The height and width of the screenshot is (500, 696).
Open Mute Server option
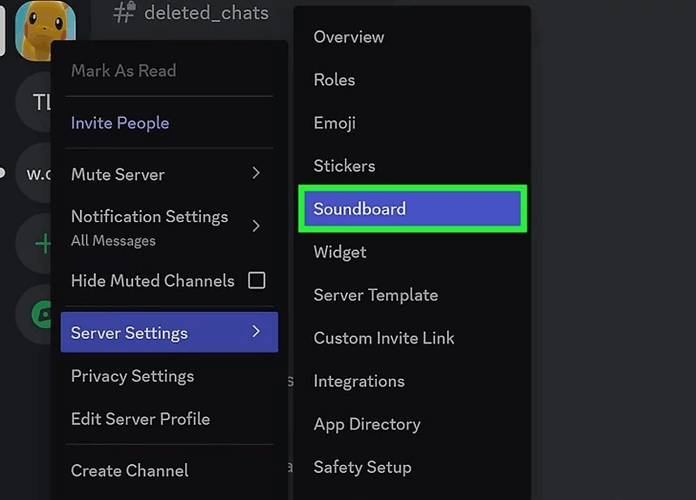[169, 174]
